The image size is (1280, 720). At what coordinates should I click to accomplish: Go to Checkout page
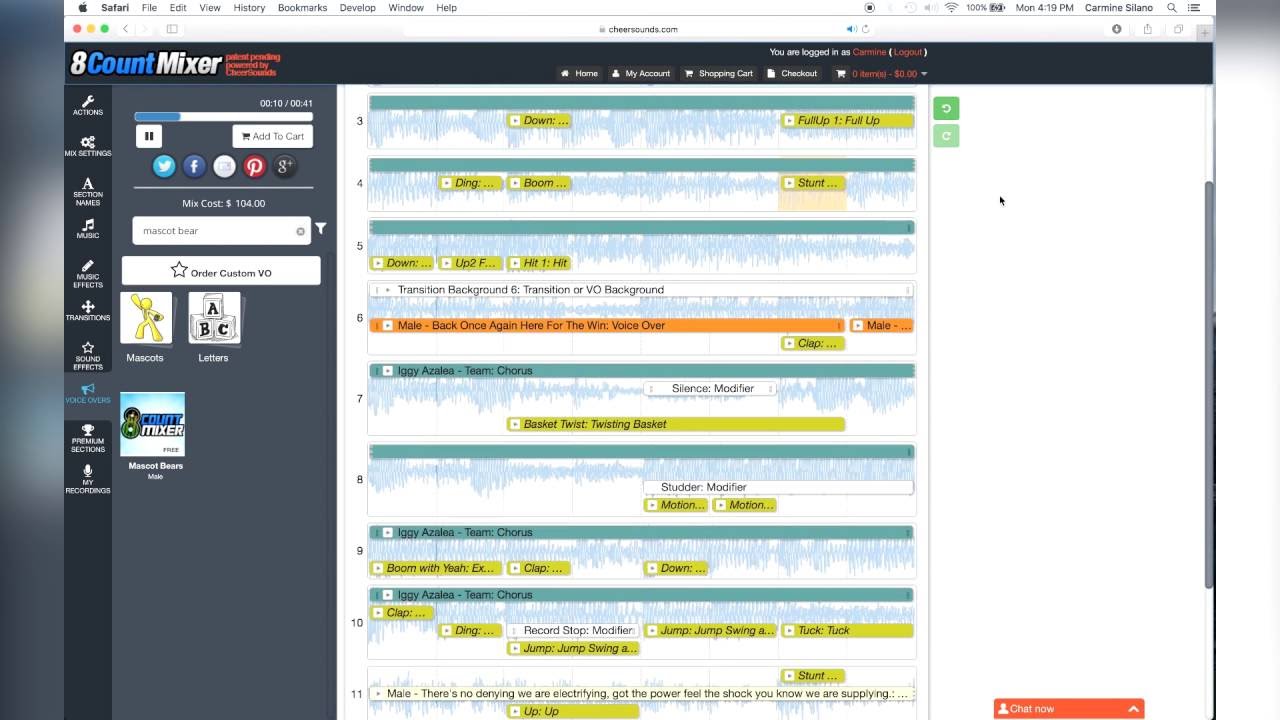click(792, 73)
